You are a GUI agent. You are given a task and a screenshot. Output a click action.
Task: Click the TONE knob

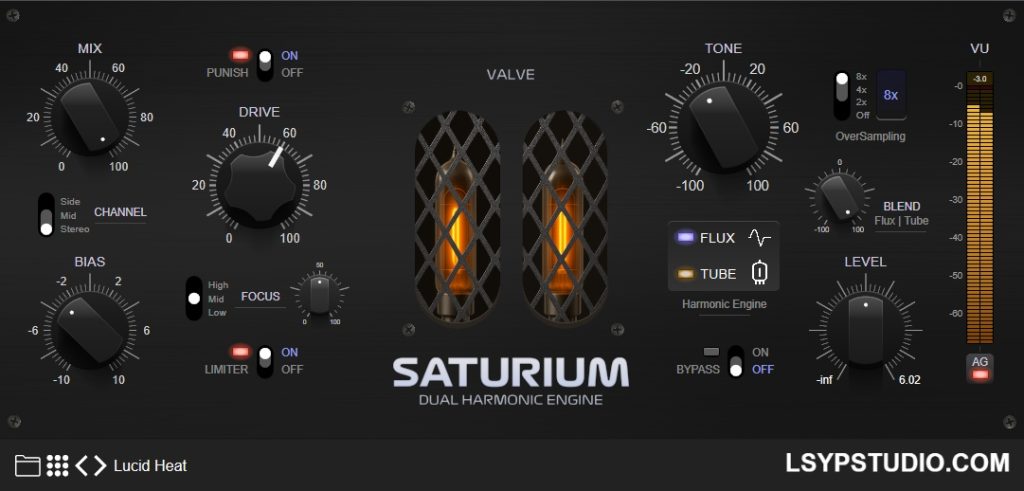tap(723, 128)
